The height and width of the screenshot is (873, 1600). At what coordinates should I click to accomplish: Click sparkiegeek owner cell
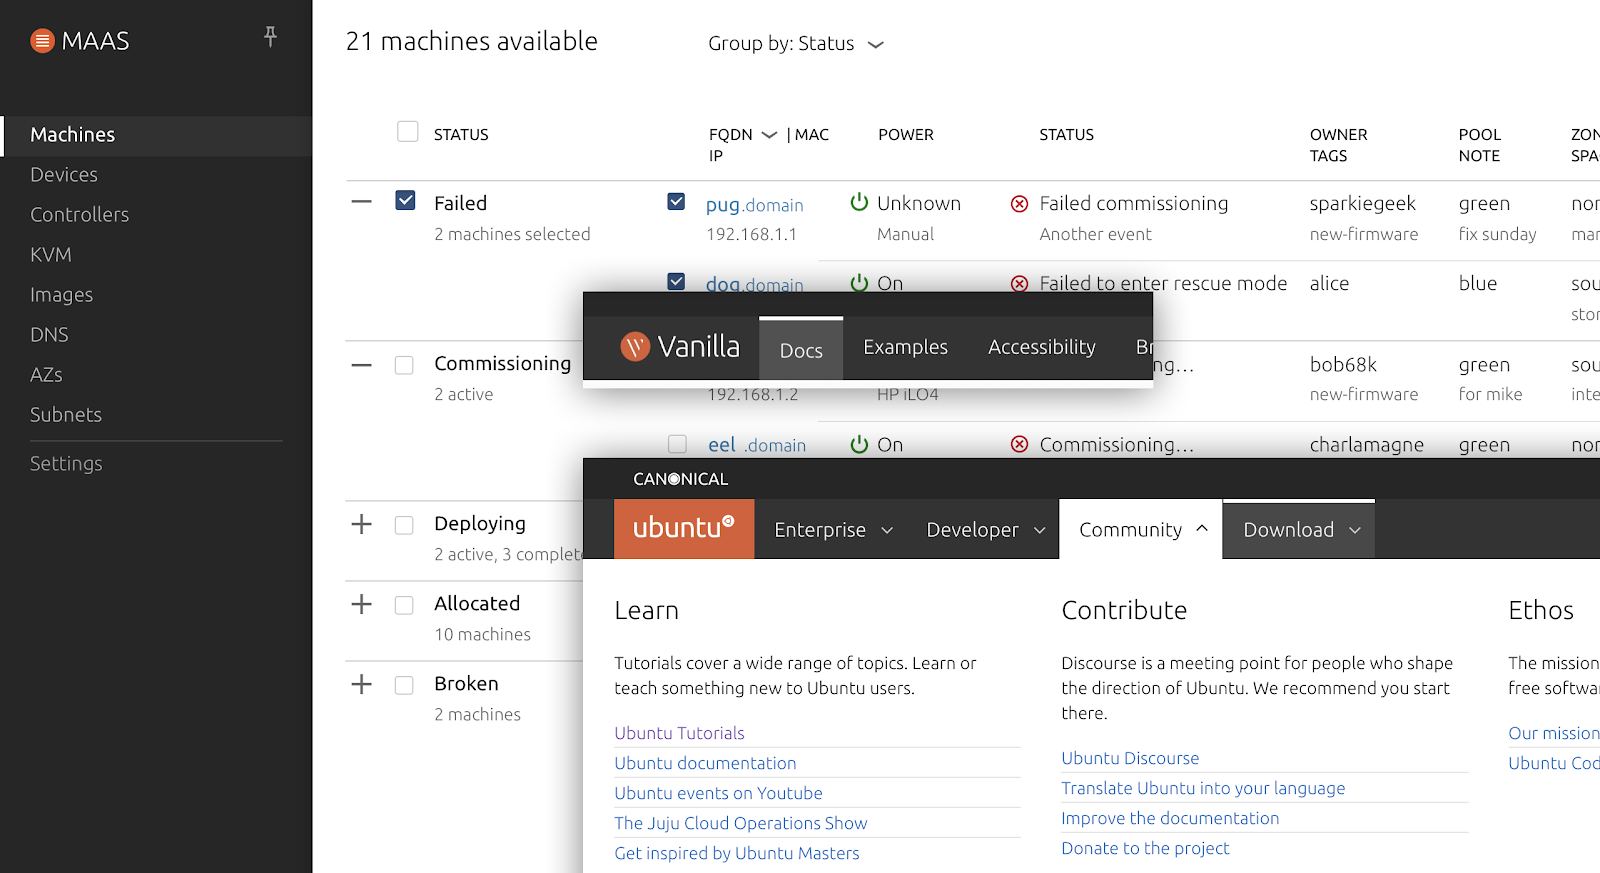click(x=1362, y=204)
